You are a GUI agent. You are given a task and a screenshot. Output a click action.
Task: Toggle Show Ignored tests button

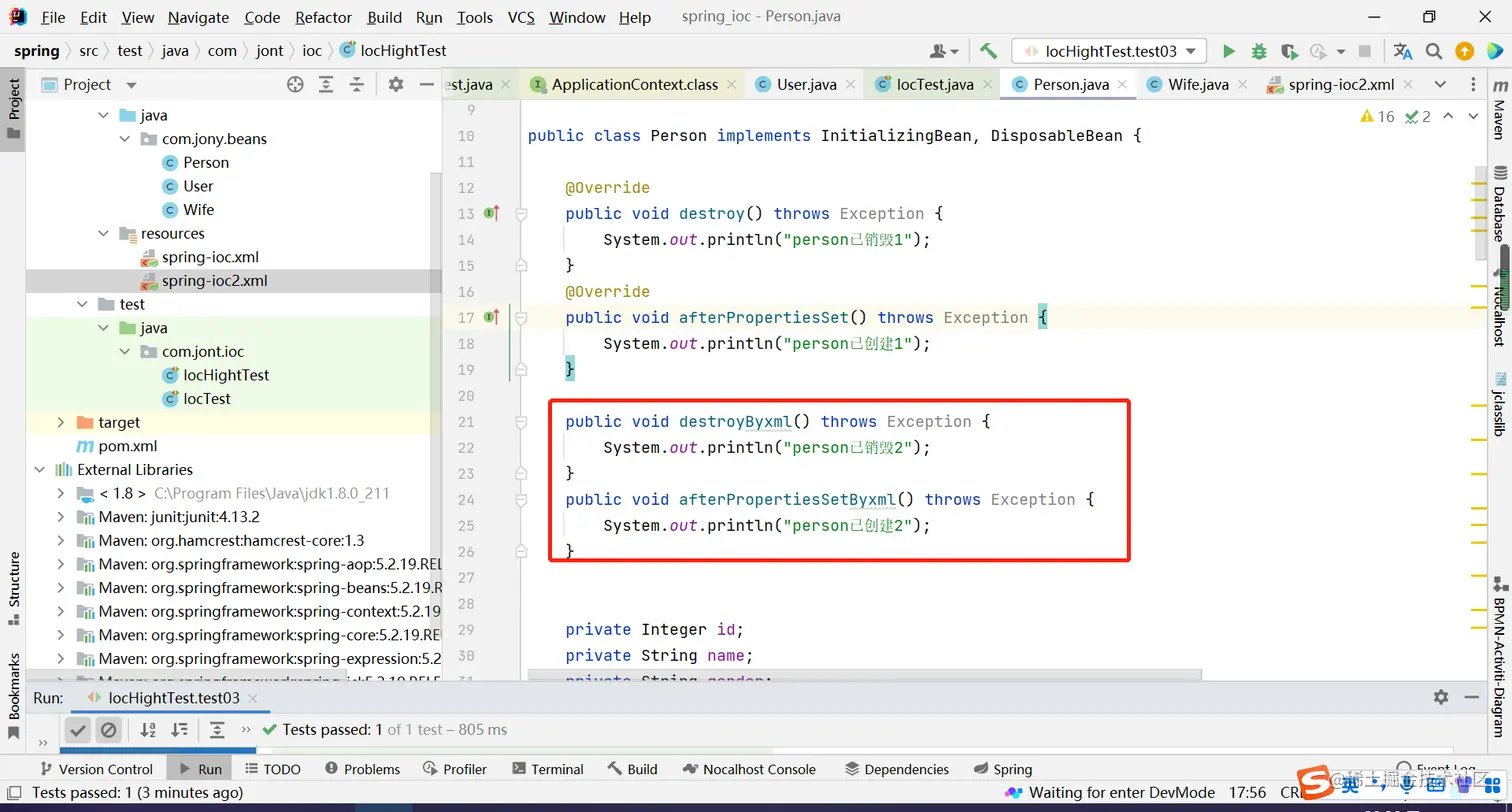pyautogui.click(x=108, y=730)
